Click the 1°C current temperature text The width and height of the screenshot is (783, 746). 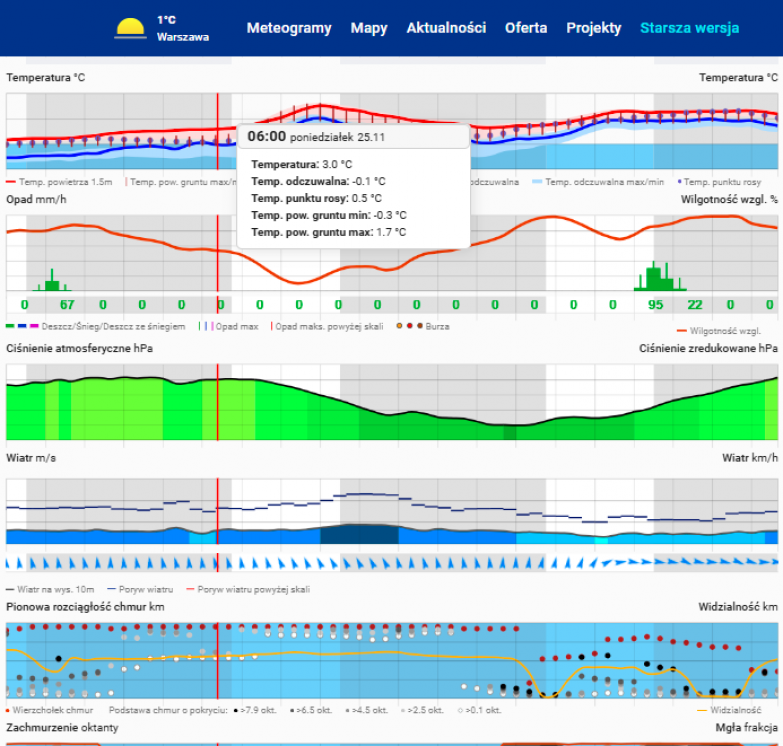166,20
